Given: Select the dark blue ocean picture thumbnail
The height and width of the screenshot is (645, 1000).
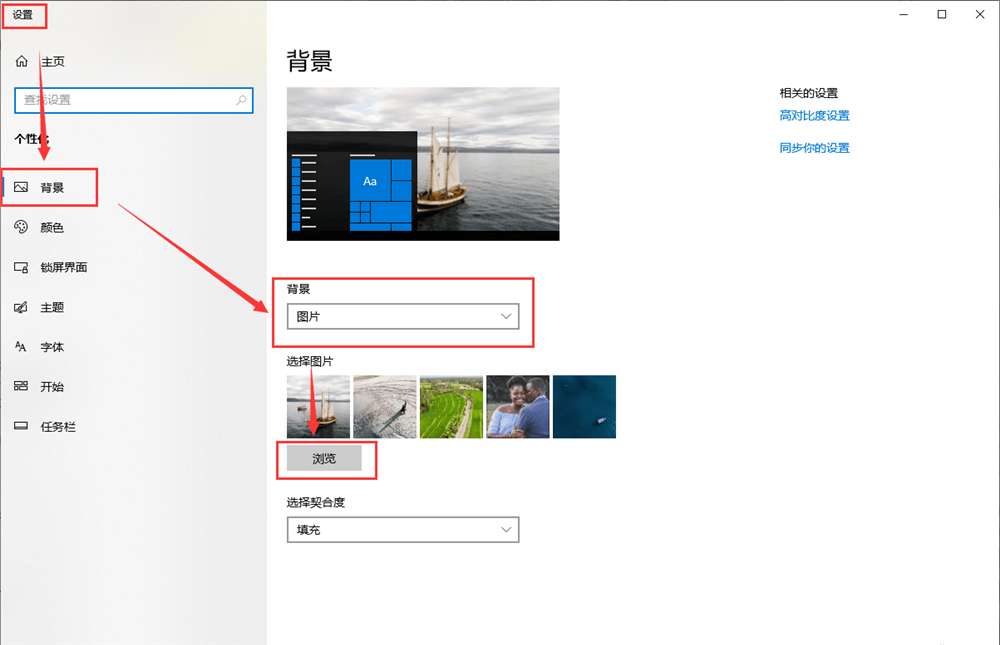Looking at the screenshot, I should [x=584, y=407].
